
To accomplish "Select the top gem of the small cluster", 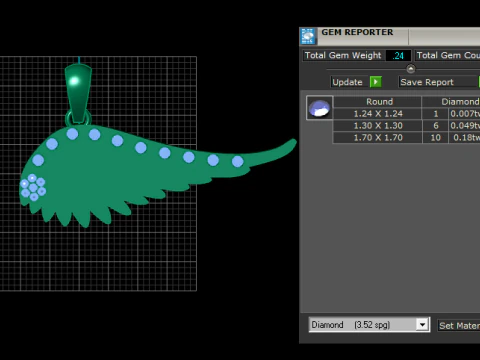I will tap(32, 178).
